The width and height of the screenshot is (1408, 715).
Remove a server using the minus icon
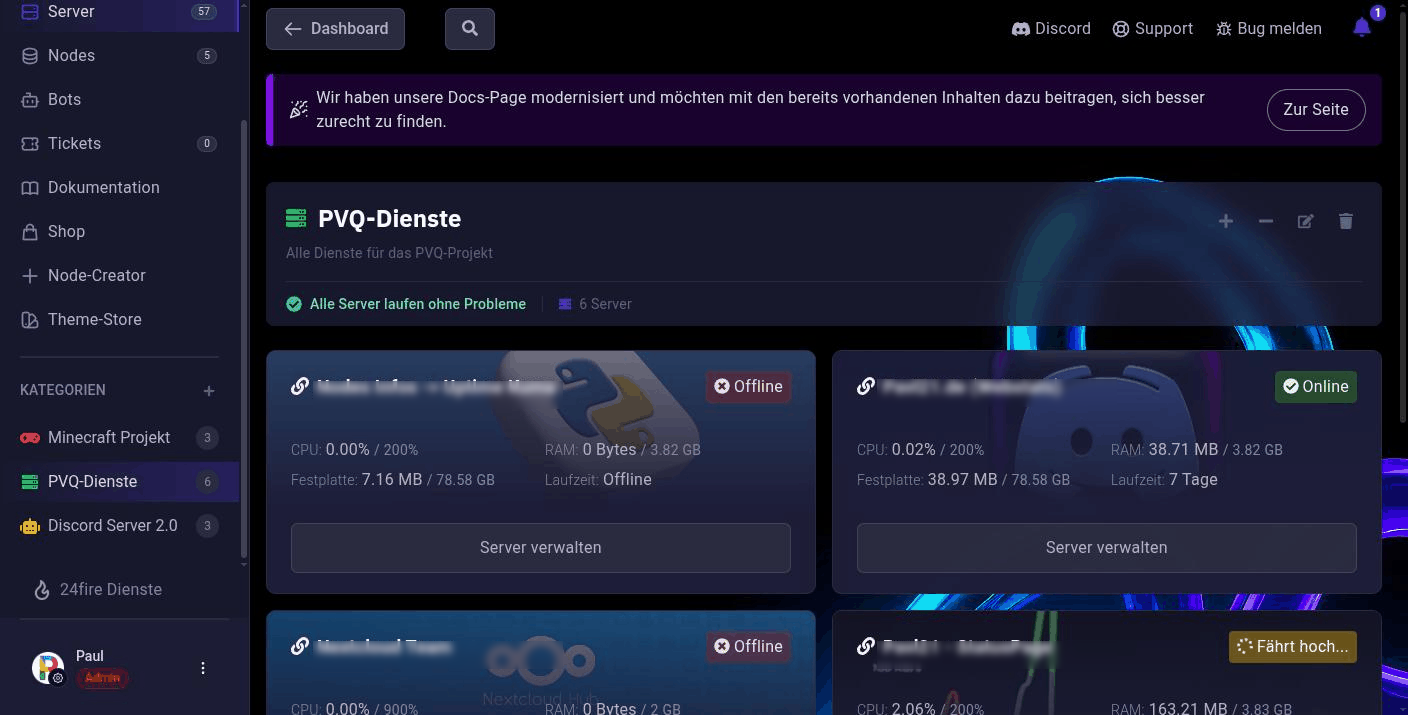click(1266, 221)
